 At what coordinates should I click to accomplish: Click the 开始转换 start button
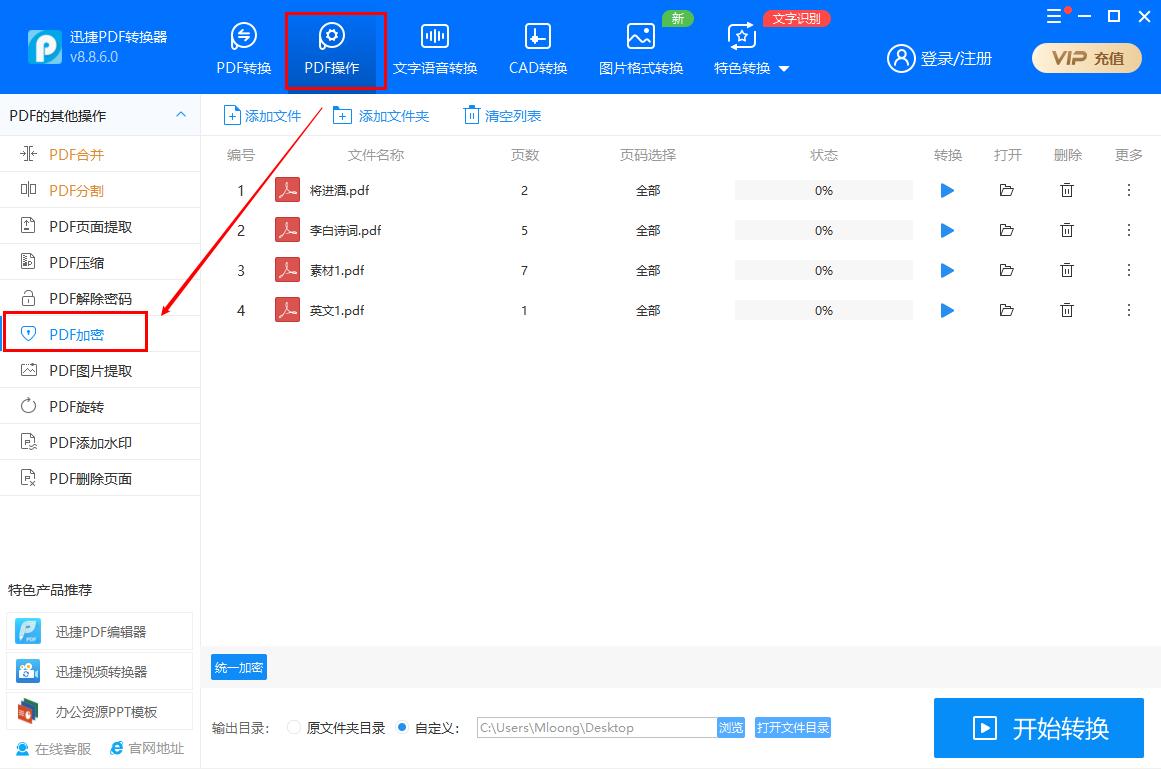pyautogui.click(x=1038, y=728)
